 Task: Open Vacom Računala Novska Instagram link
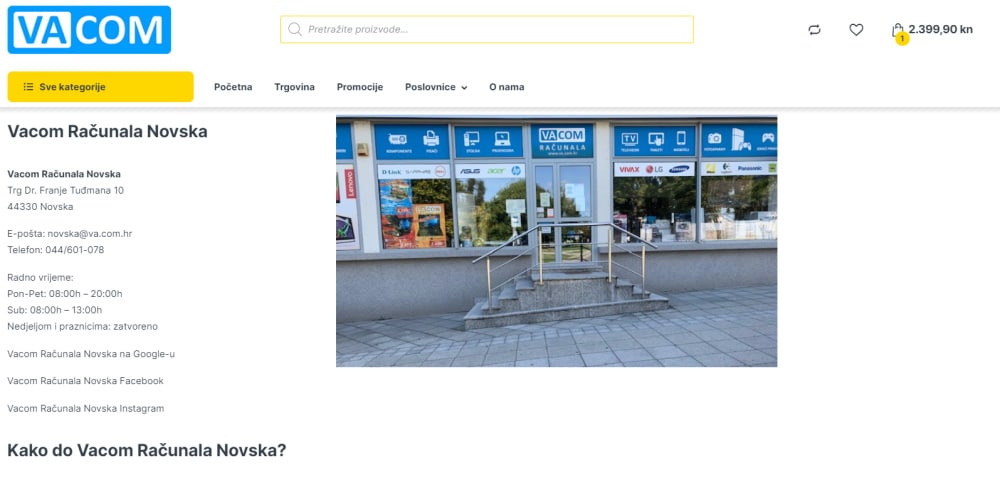click(85, 408)
